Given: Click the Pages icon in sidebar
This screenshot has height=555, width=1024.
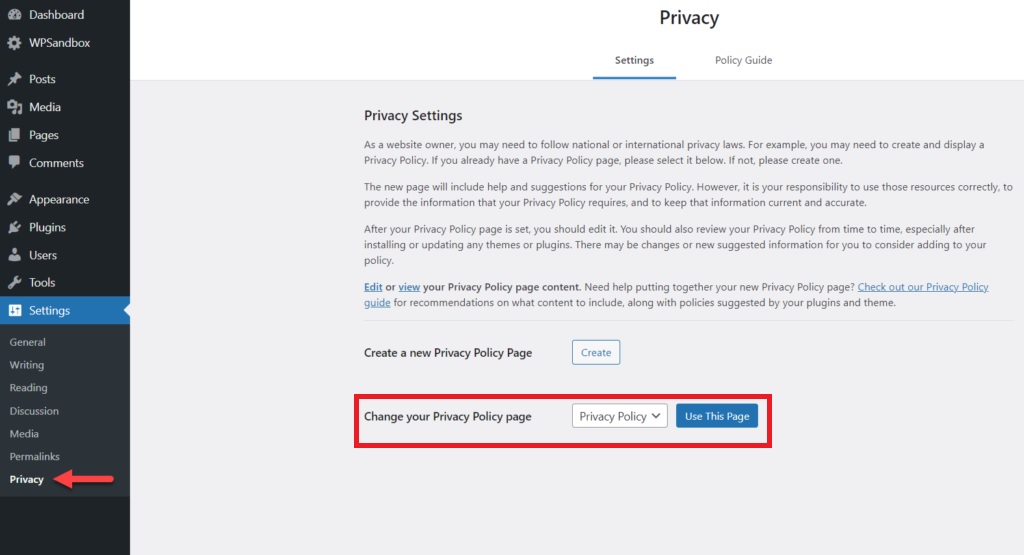Looking at the screenshot, I should tap(14, 135).
